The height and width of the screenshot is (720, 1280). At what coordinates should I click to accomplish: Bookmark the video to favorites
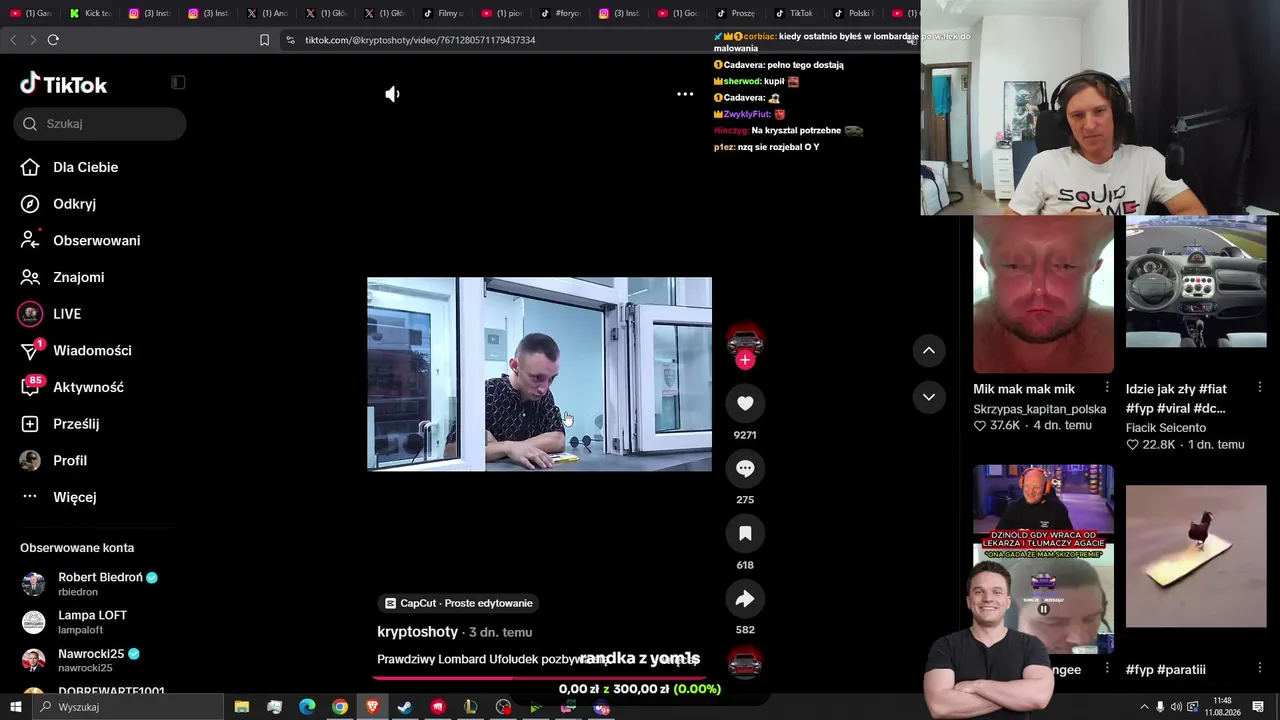(x=745, y=533)
